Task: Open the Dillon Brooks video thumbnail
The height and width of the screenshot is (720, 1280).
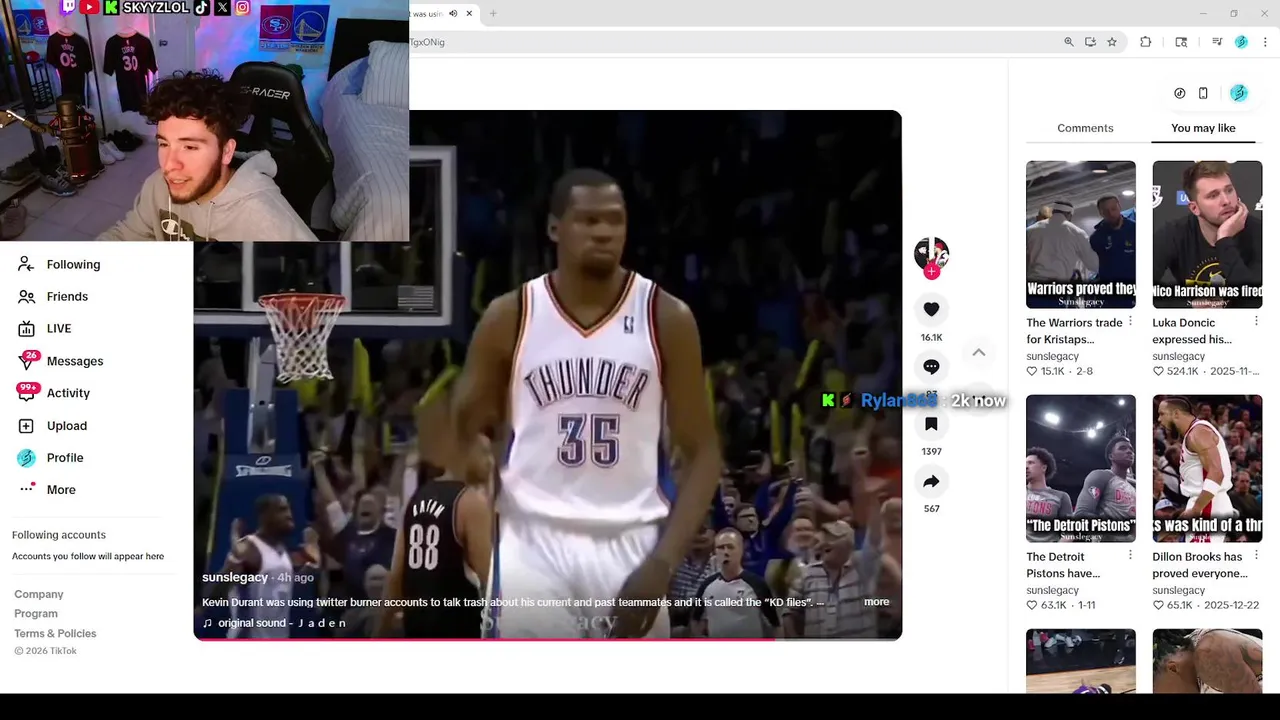Action: click(1207, 468)
